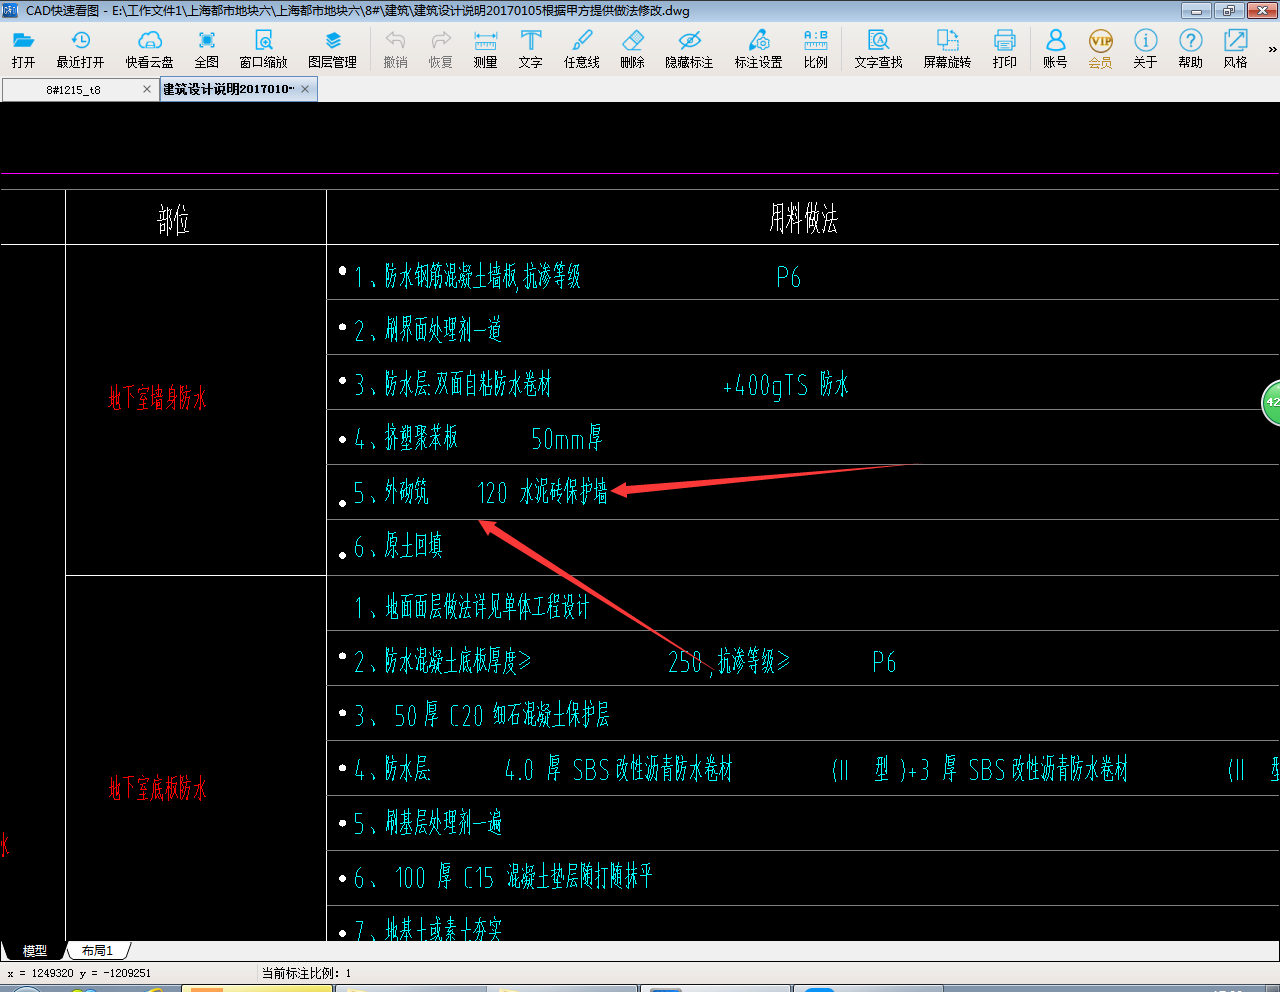Click row 6、原土回填
This screenshot has height=992, width=1280.
[398, 546]
